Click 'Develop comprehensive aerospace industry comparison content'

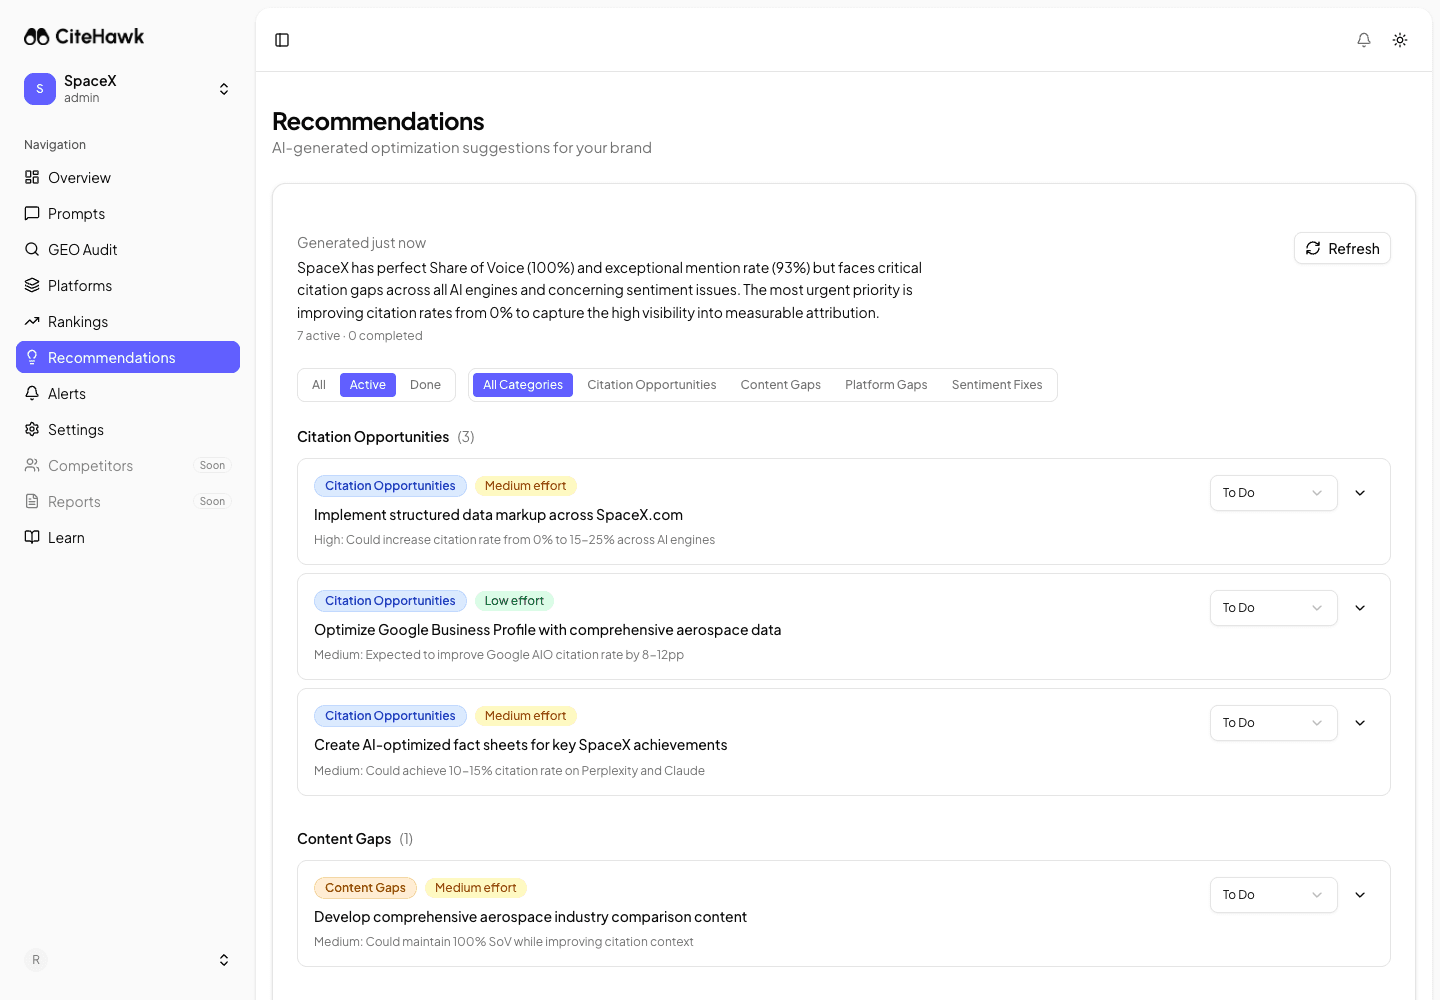(530, 917)
